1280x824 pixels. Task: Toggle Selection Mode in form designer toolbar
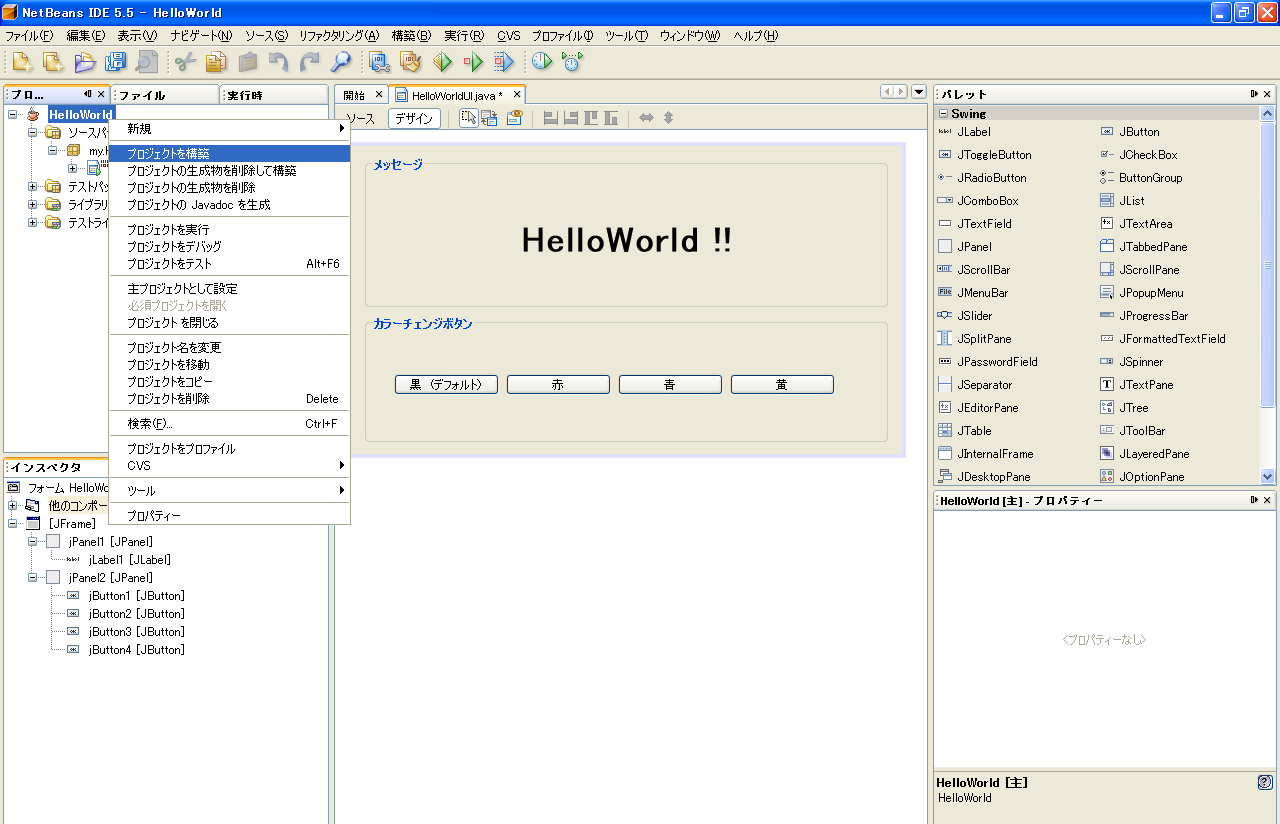(468, 118)
